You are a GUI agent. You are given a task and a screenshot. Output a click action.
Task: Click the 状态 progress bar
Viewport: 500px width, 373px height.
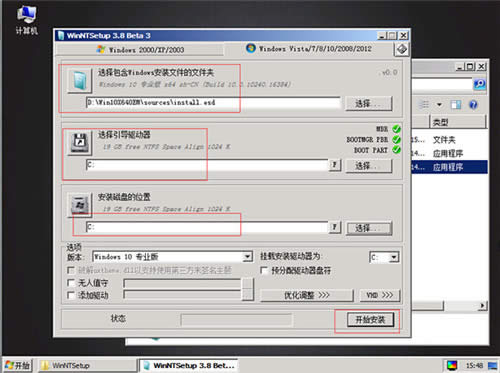(x=236, y=320)
